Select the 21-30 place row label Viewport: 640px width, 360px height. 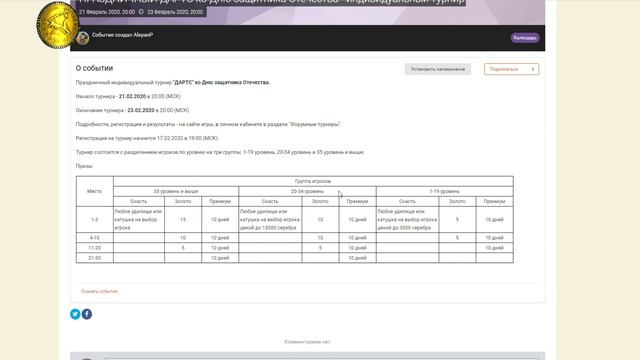click(x=95, y=258)
